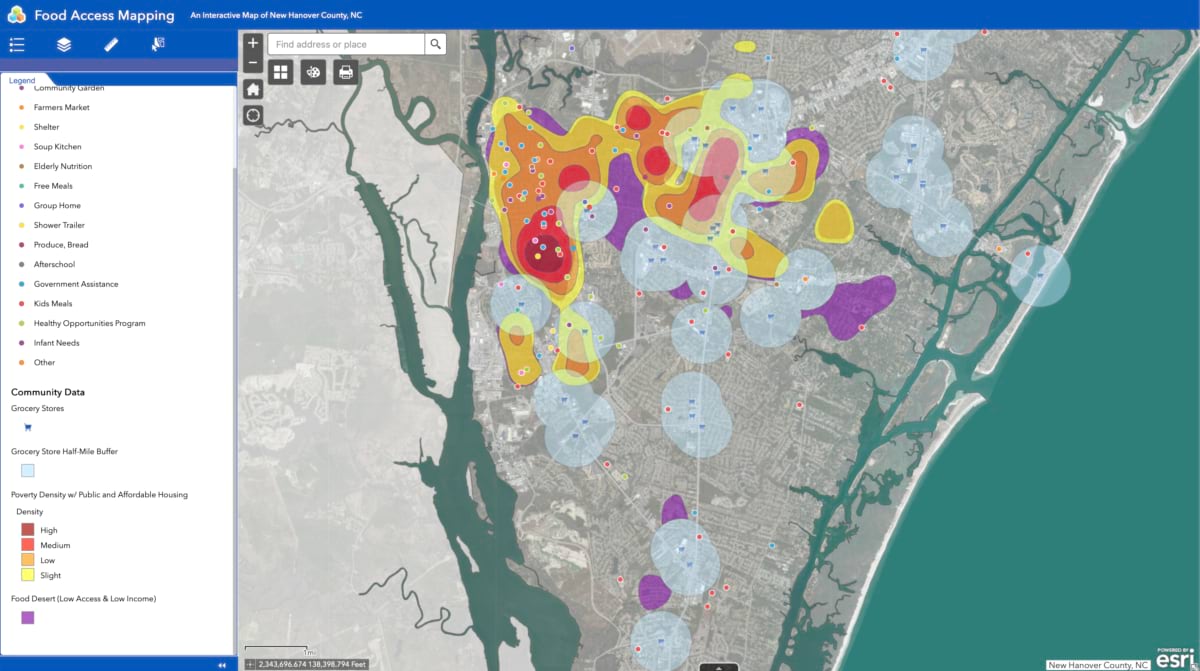Click the Low density orange swatch
Viewport: 1200px width, 671px height.
coord(28,560)
